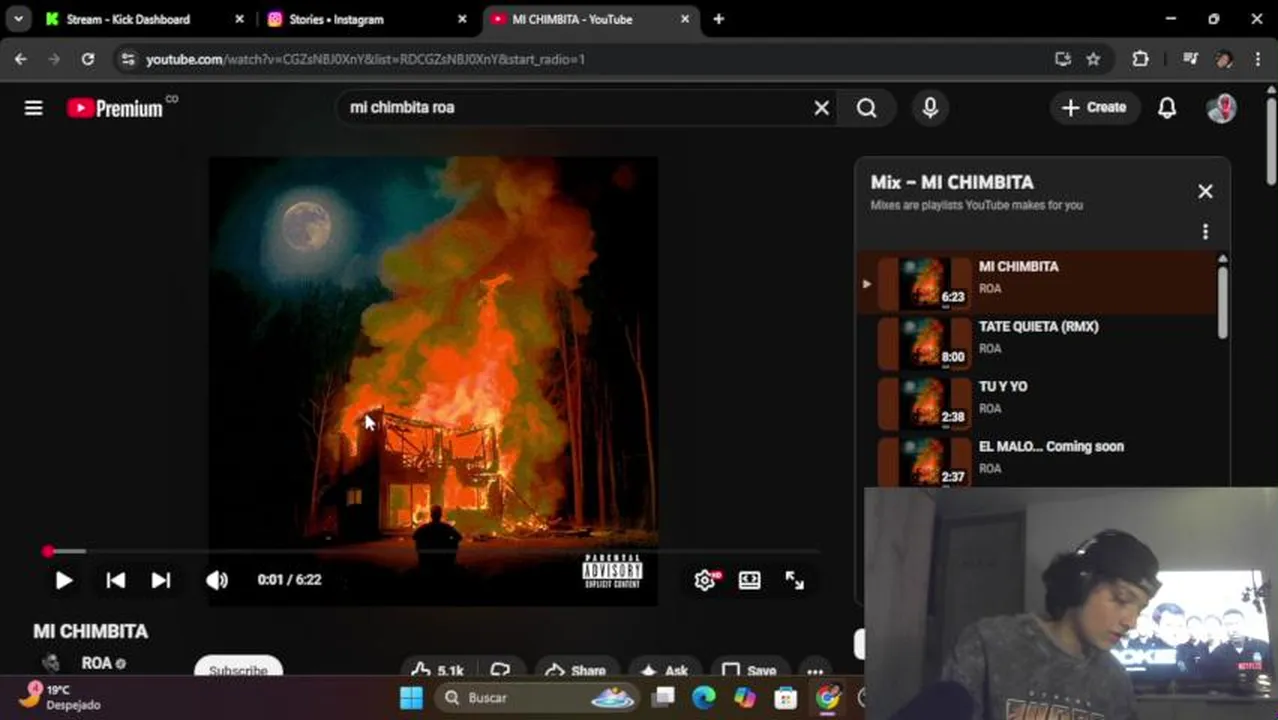The height and width of the screenshot is (720, 1278).
Task: Open the tab search dropdown arrow
Action: tap(18, 19)
